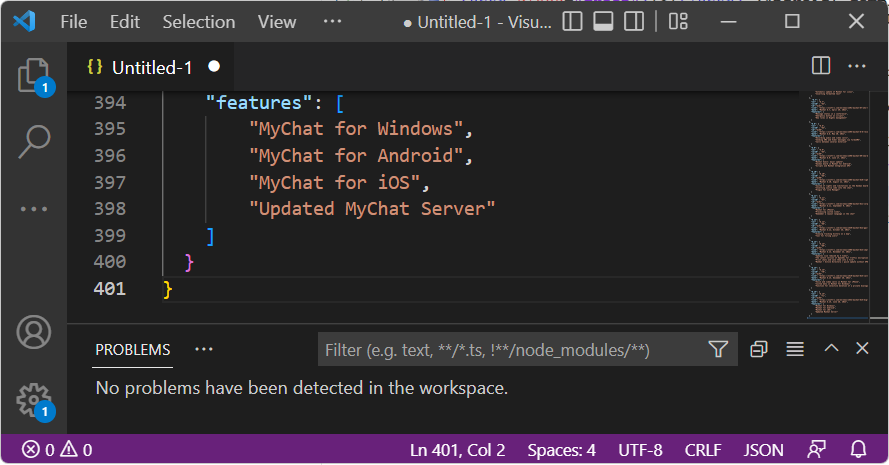This screenshot has height=465, width=889.
Task: Open the filter options funnel icon
Action: (x=718, y=349)
